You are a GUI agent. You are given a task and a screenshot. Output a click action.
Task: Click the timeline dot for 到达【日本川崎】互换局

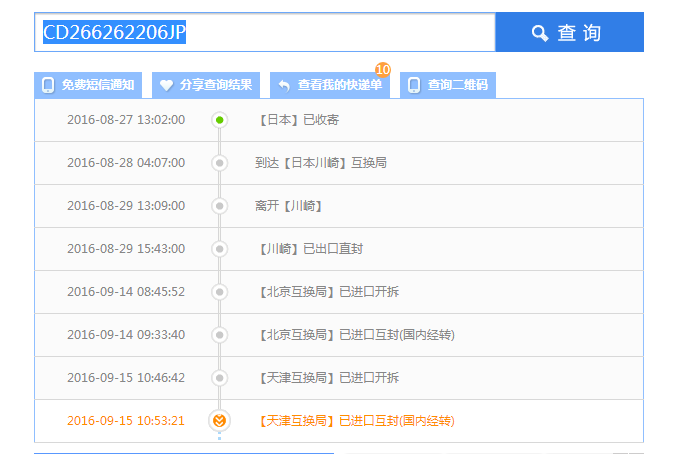point(219,163)
